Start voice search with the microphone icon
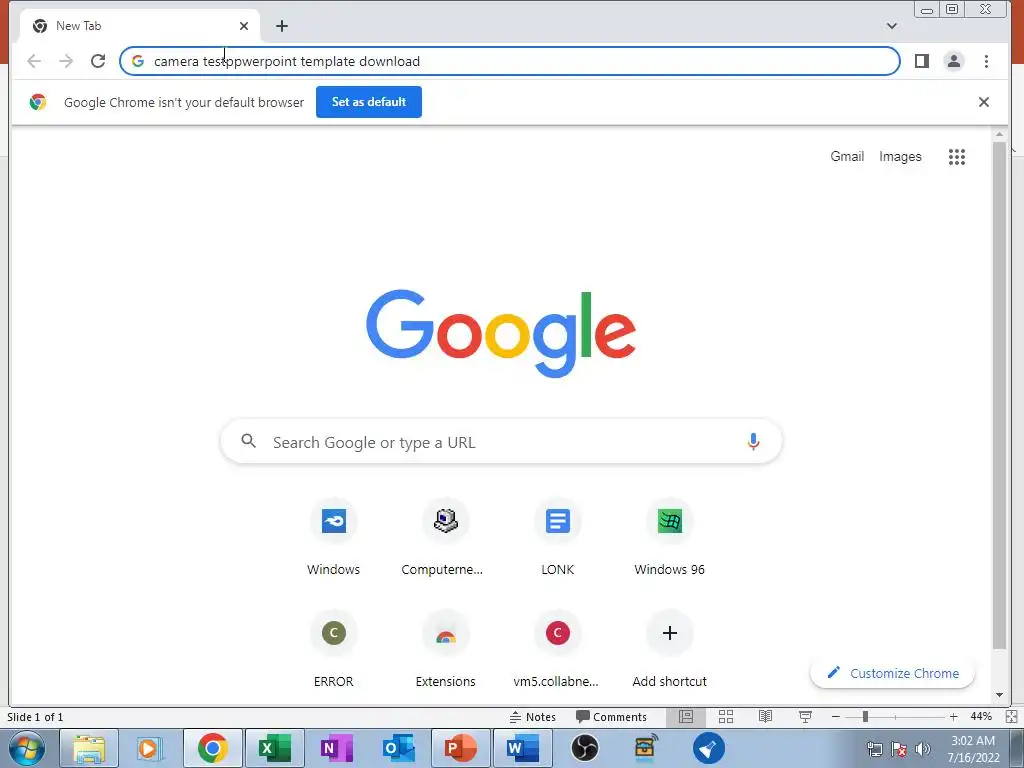 coord(753,442)
